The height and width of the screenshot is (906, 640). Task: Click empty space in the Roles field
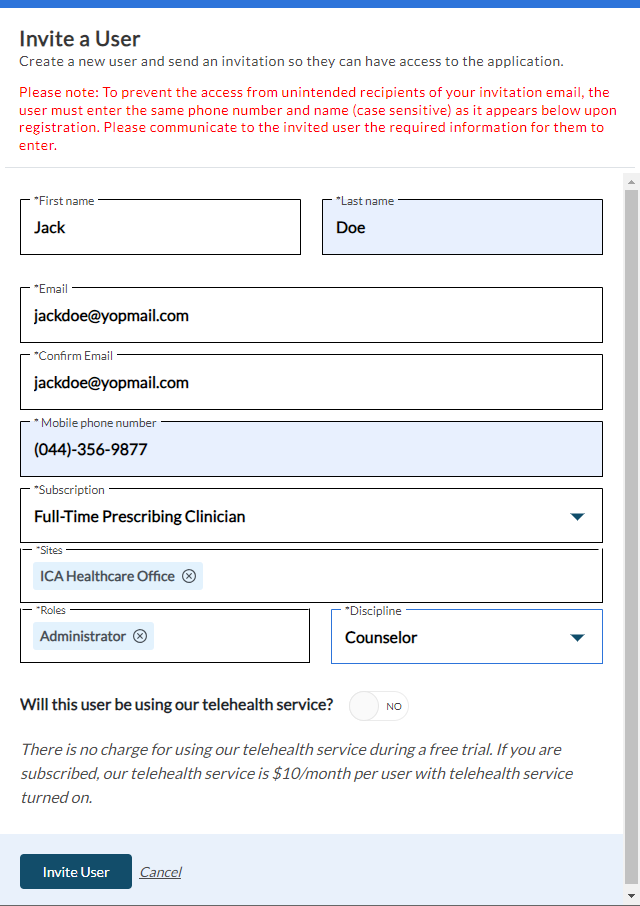click(x=230, y=637)
